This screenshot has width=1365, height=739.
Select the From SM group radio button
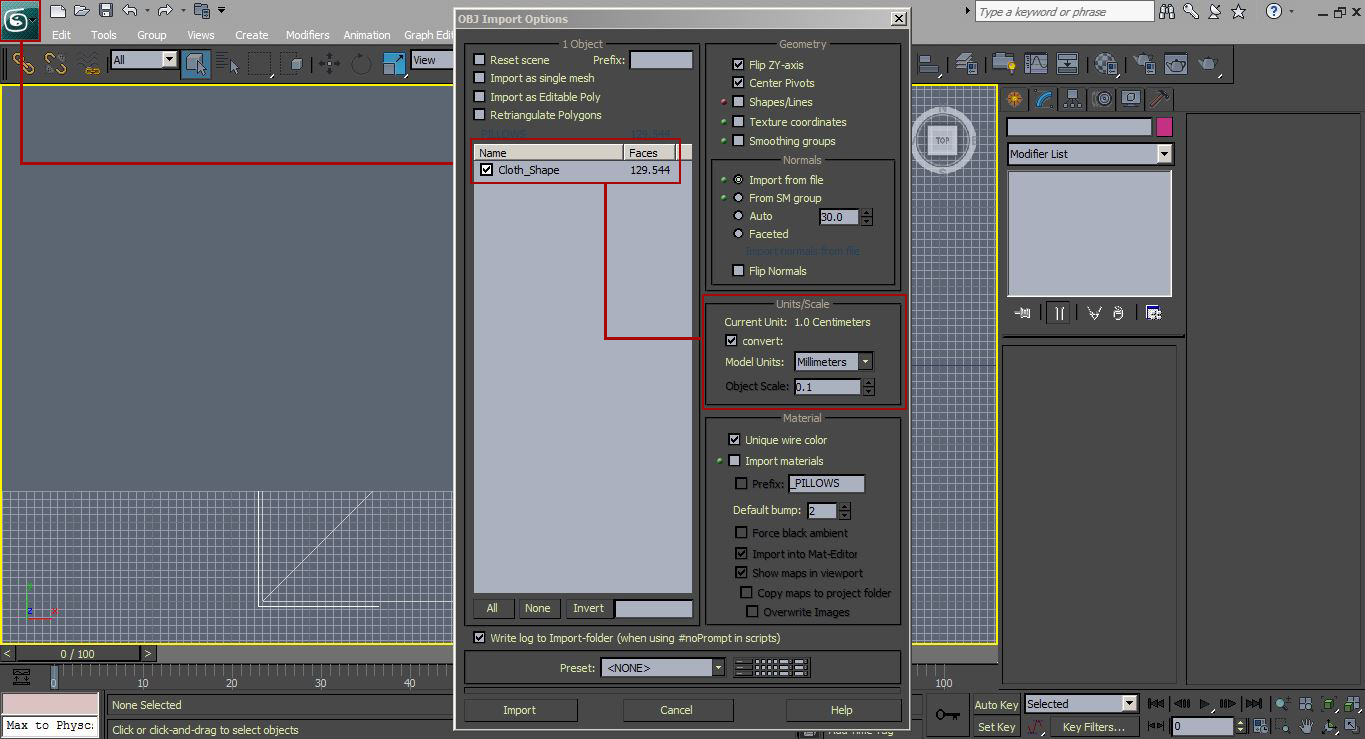[x=738, y=198]
